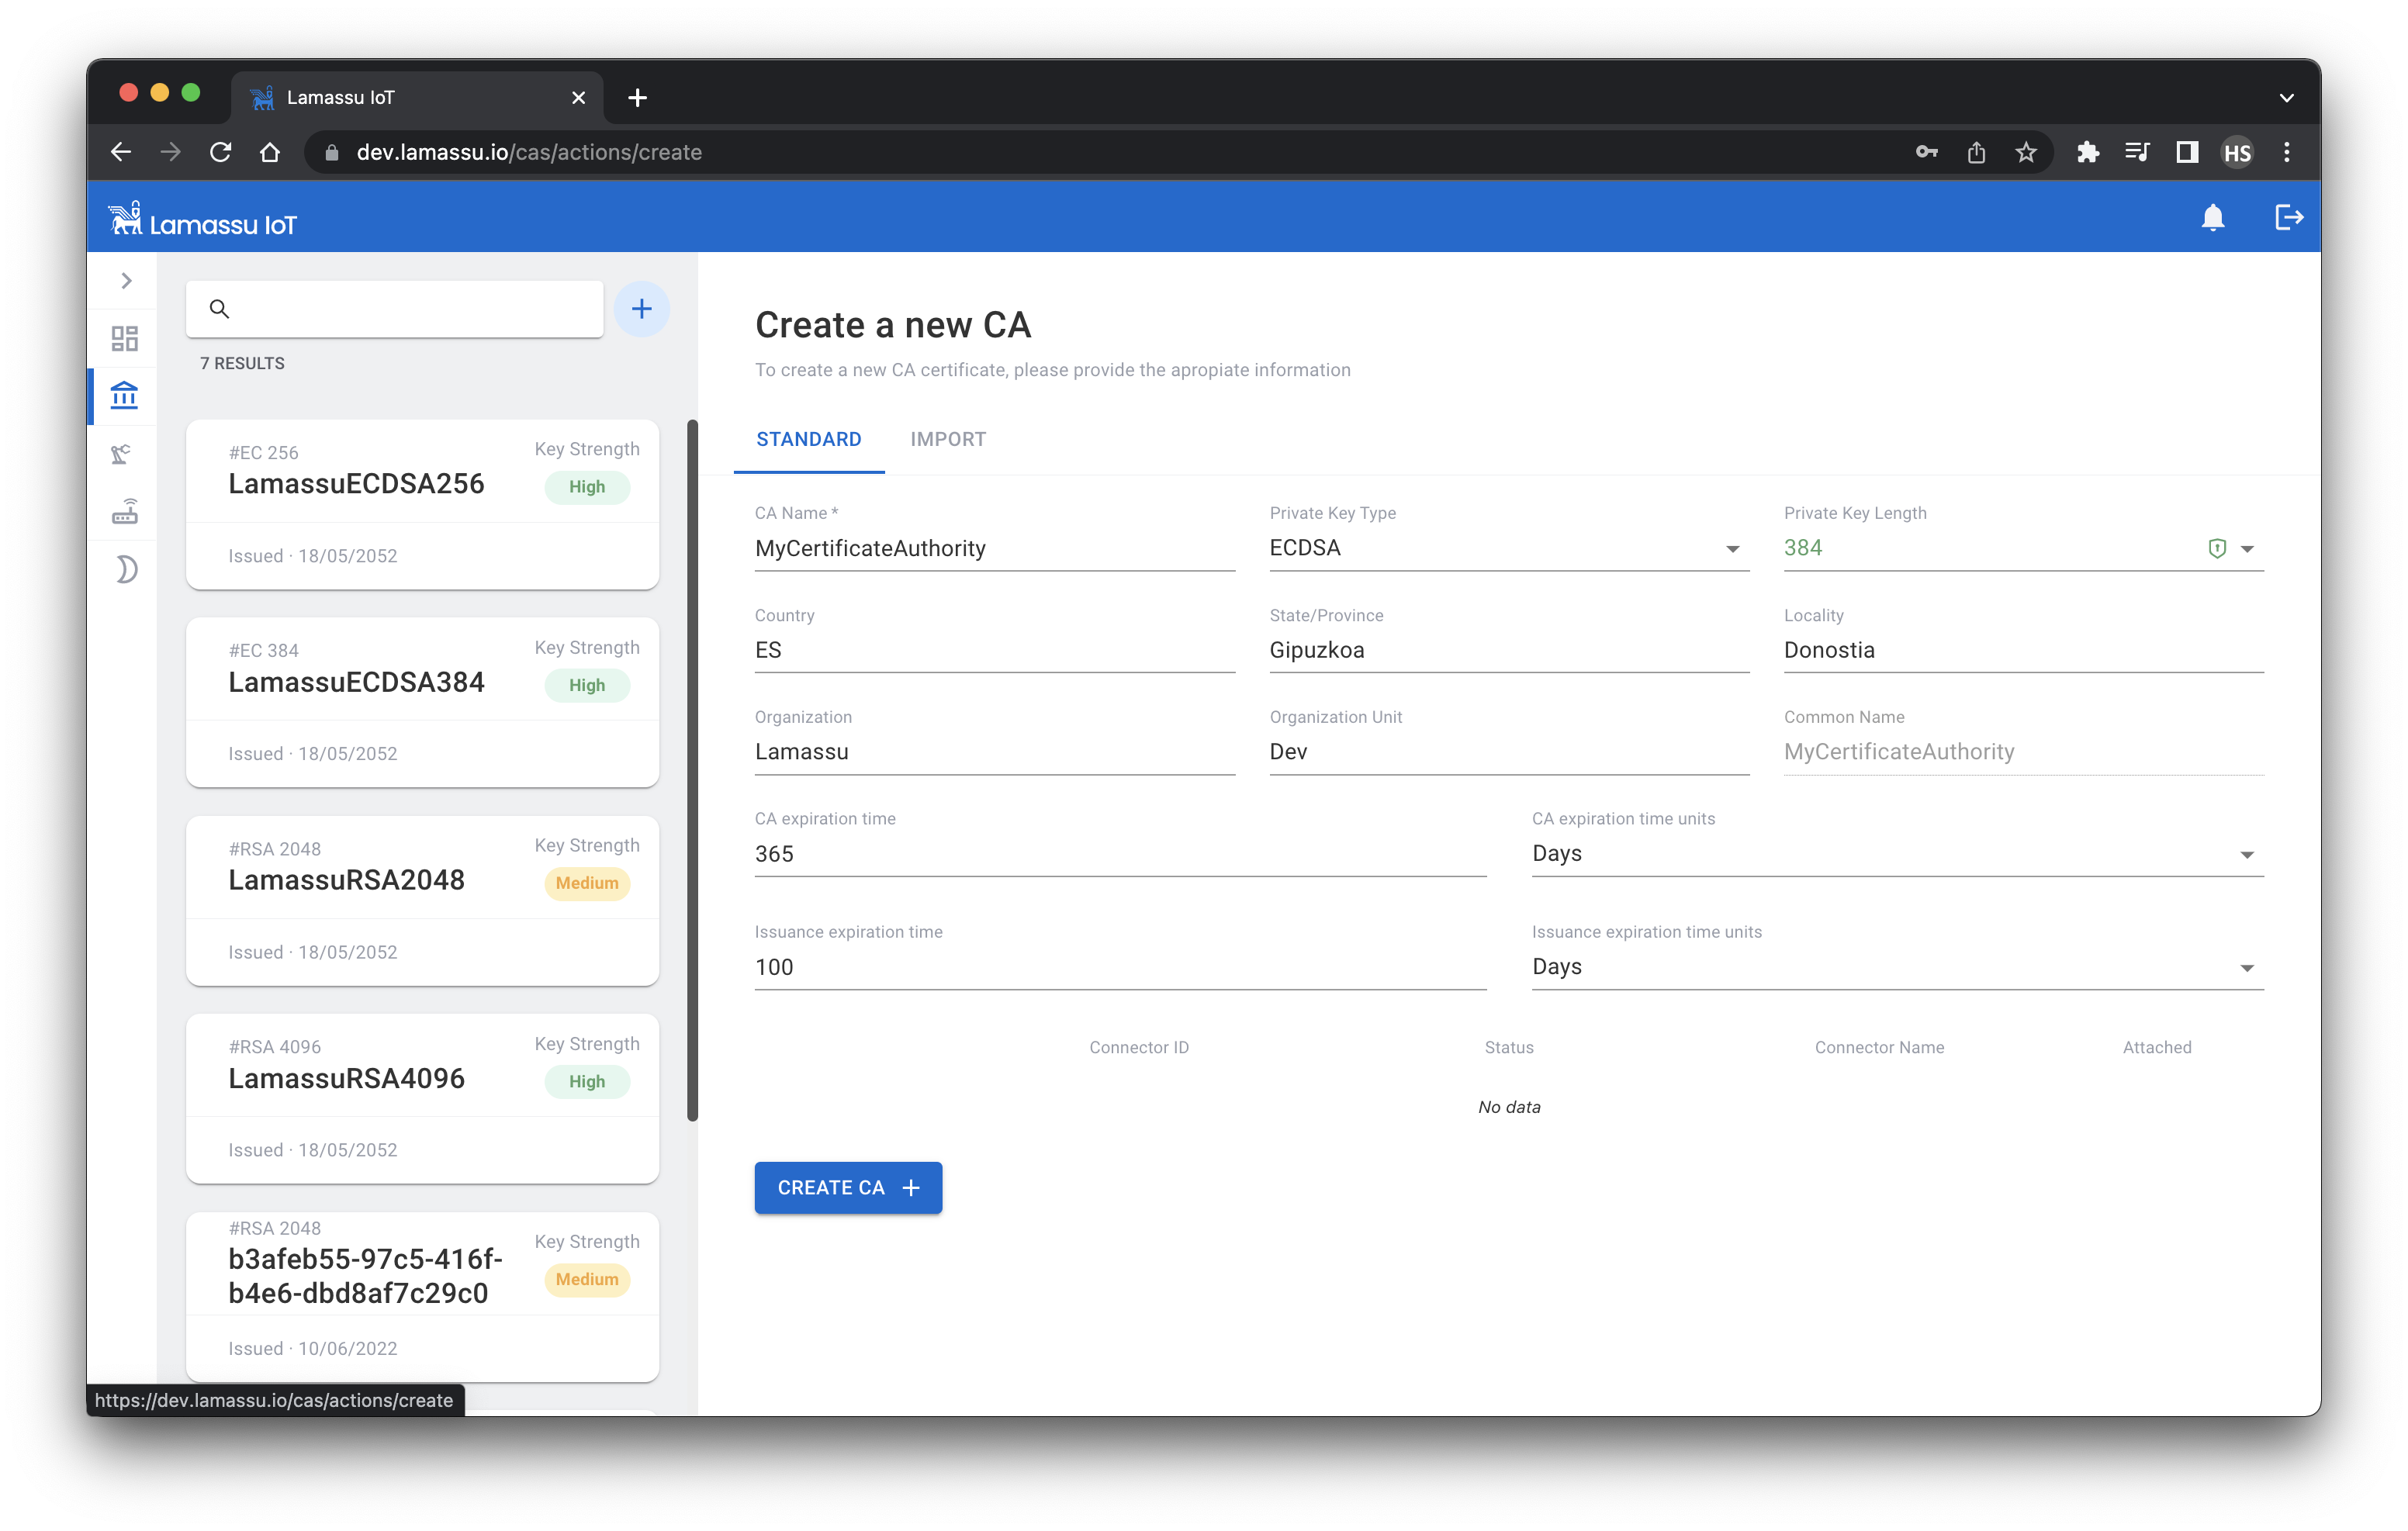Image resolution: width=2408 pixels, height=1531 pixels.
Task: Open the Certificate Authorities bank icon
Action: click(125, 395)
